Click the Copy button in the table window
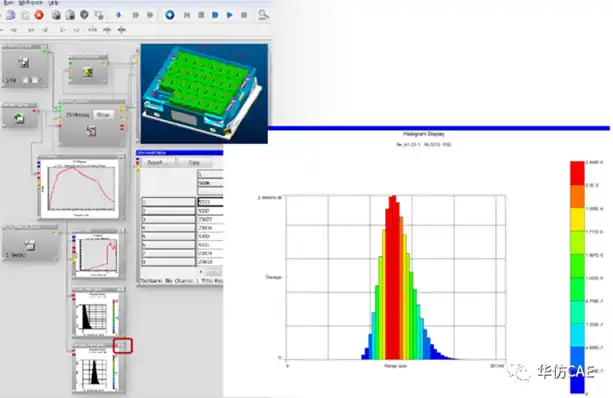This screenshot has width=613, height=398. 194,162
